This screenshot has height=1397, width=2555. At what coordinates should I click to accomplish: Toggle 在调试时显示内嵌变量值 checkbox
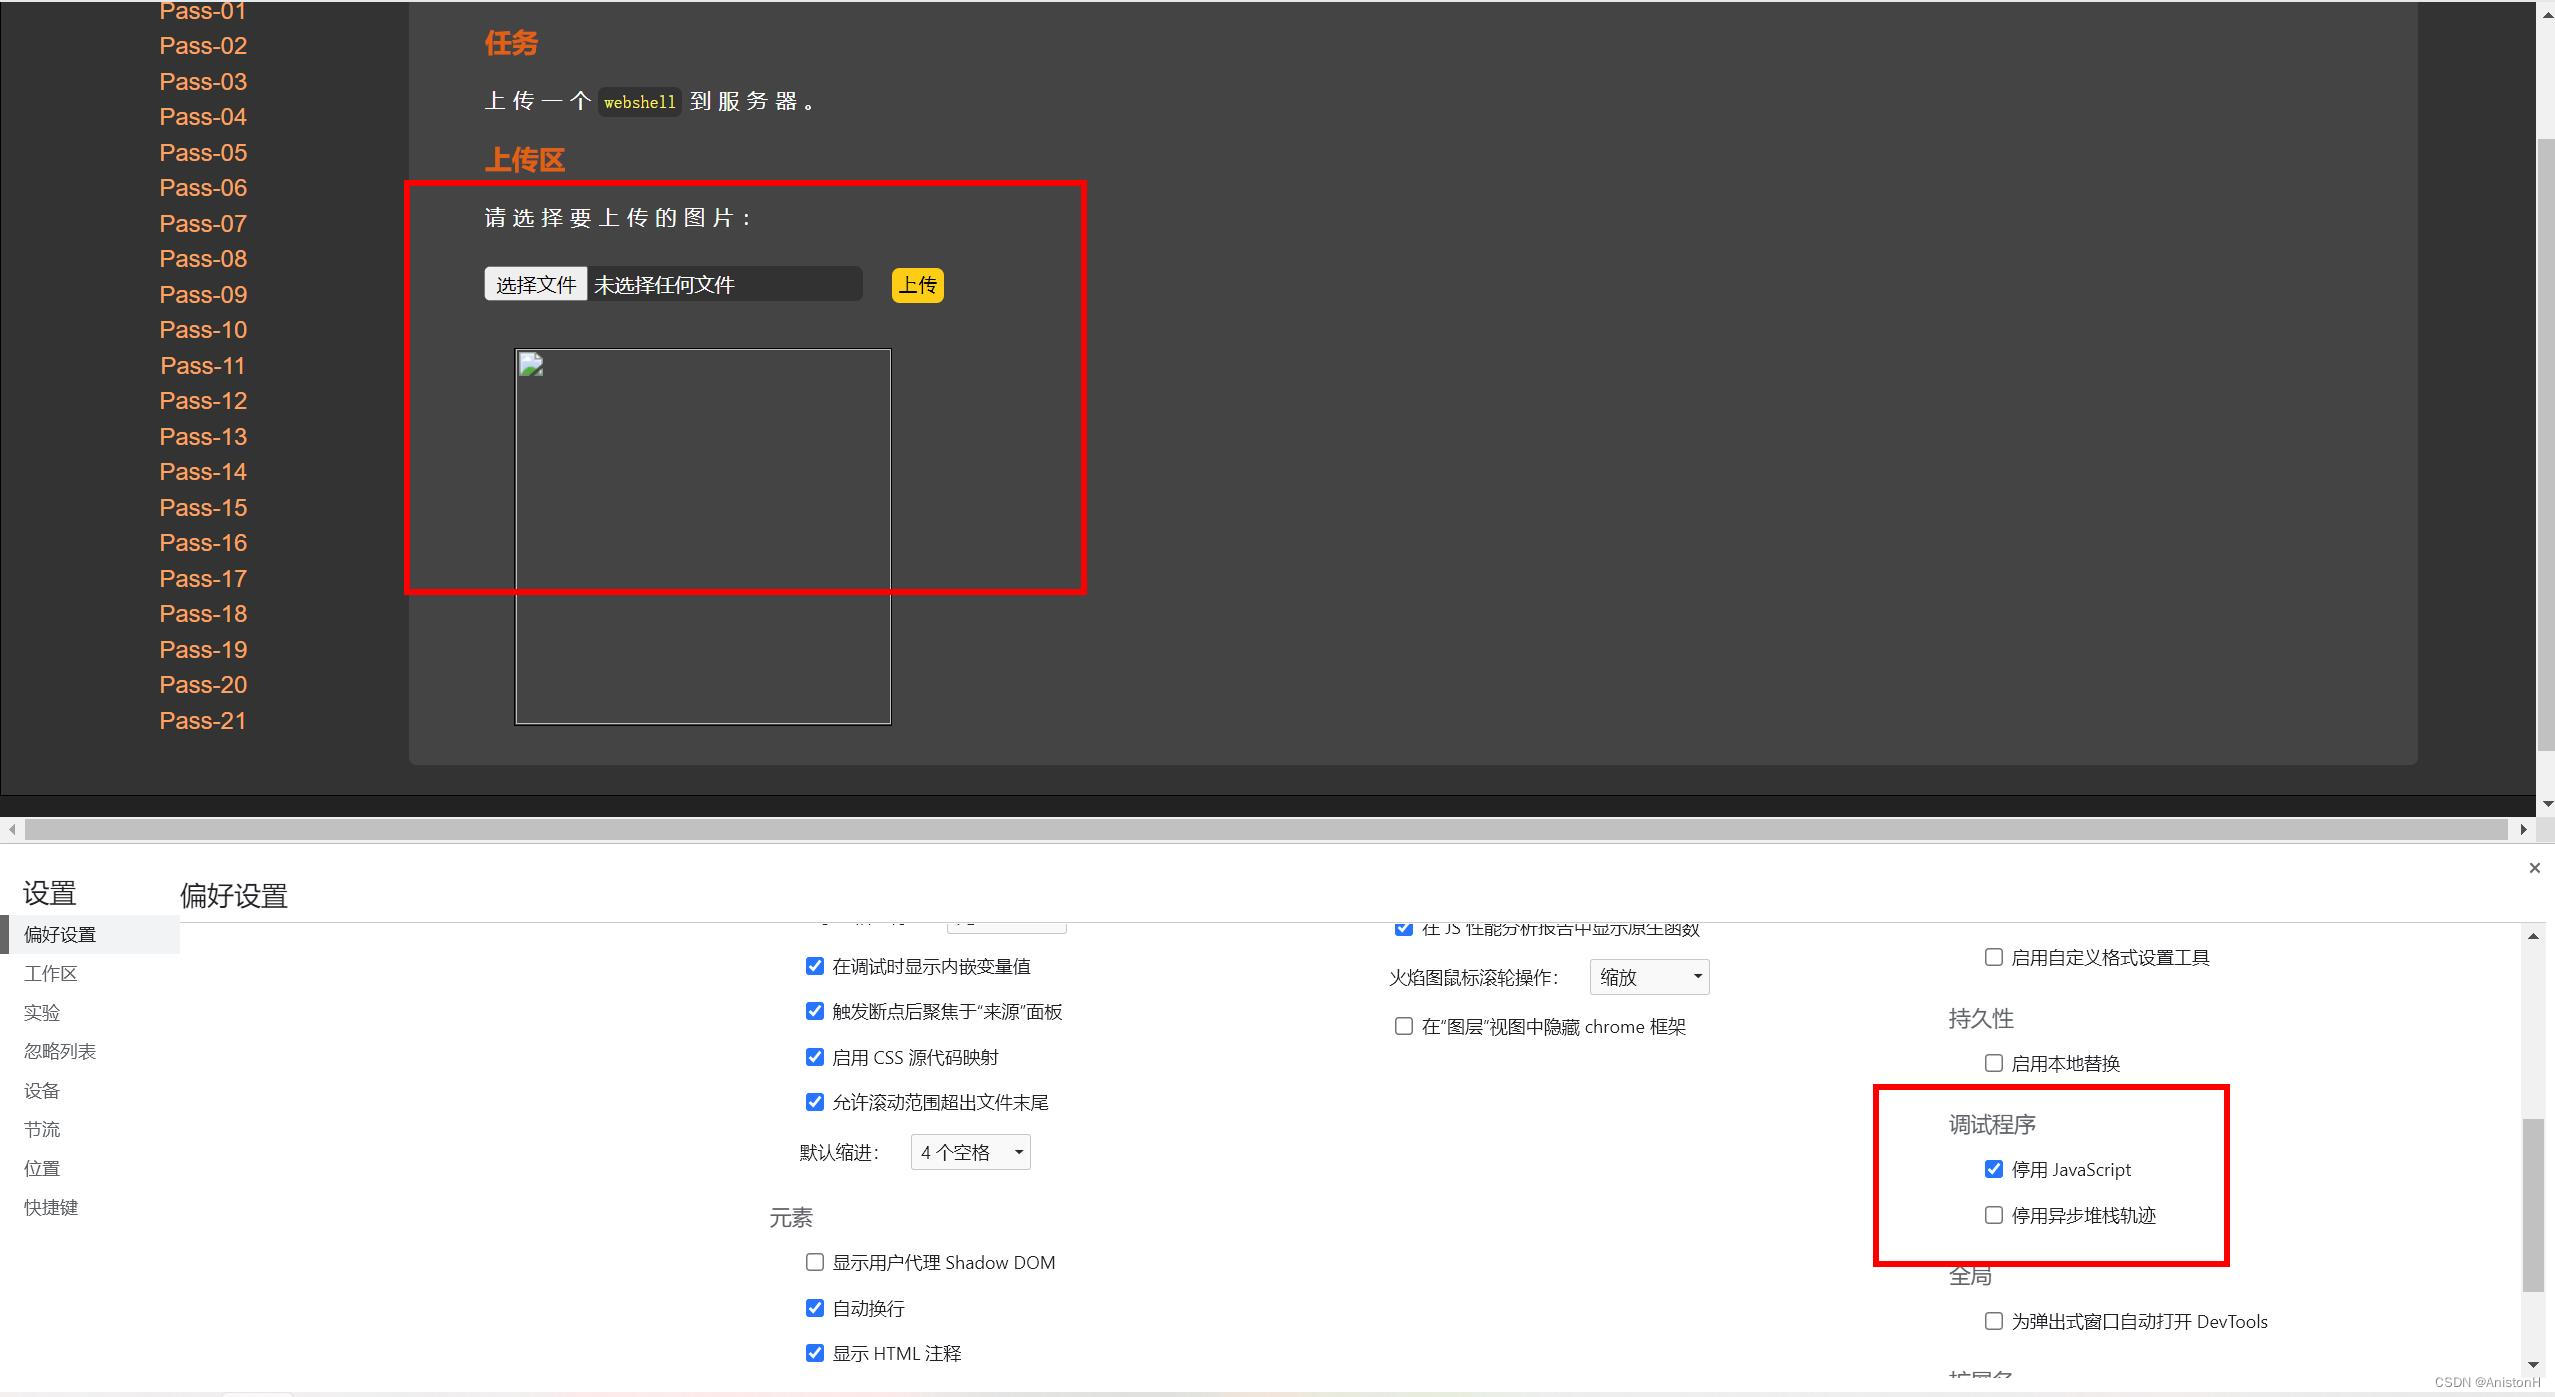coord(814,966)
